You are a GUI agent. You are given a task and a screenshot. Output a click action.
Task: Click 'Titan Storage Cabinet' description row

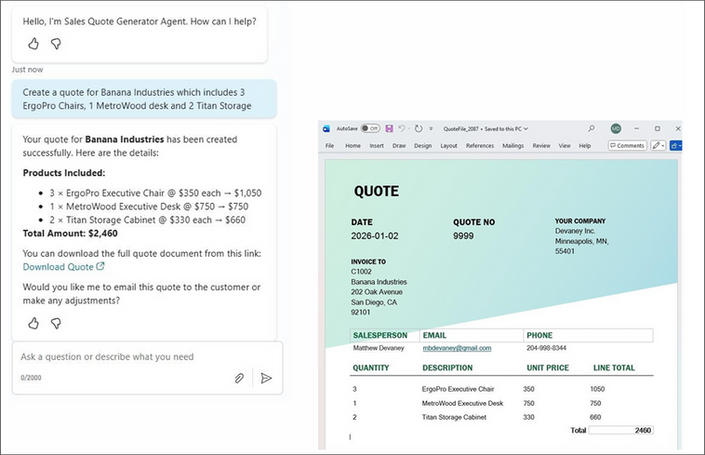click(454, 417)
